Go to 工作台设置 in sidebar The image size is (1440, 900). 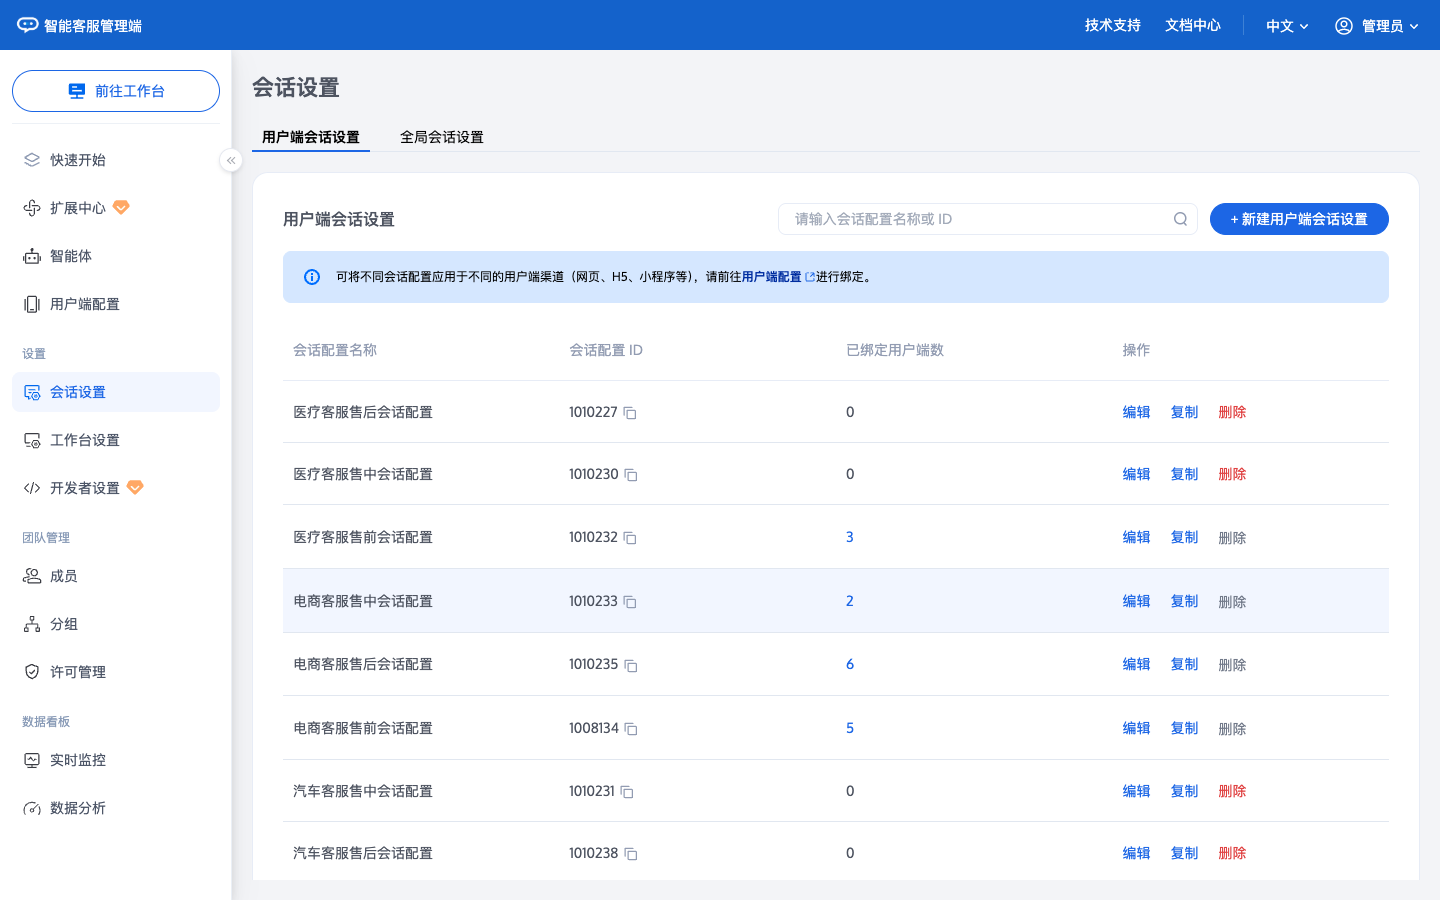pyautogui.click(x=116, y=440)
